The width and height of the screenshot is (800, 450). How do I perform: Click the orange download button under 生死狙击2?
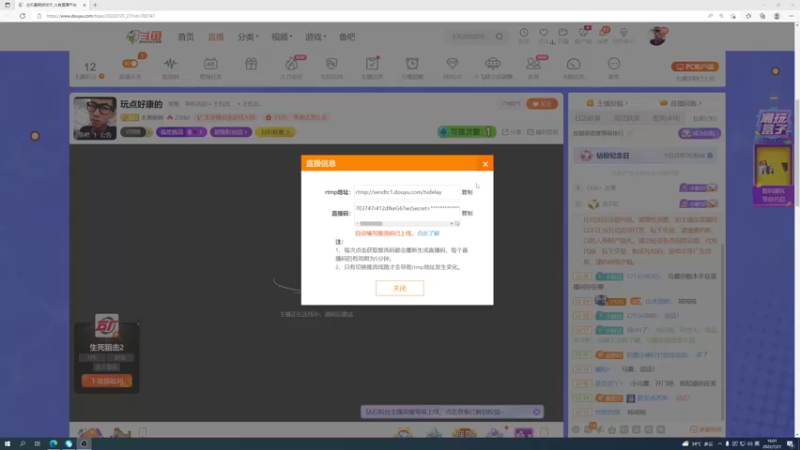click(x=107, y=381)
